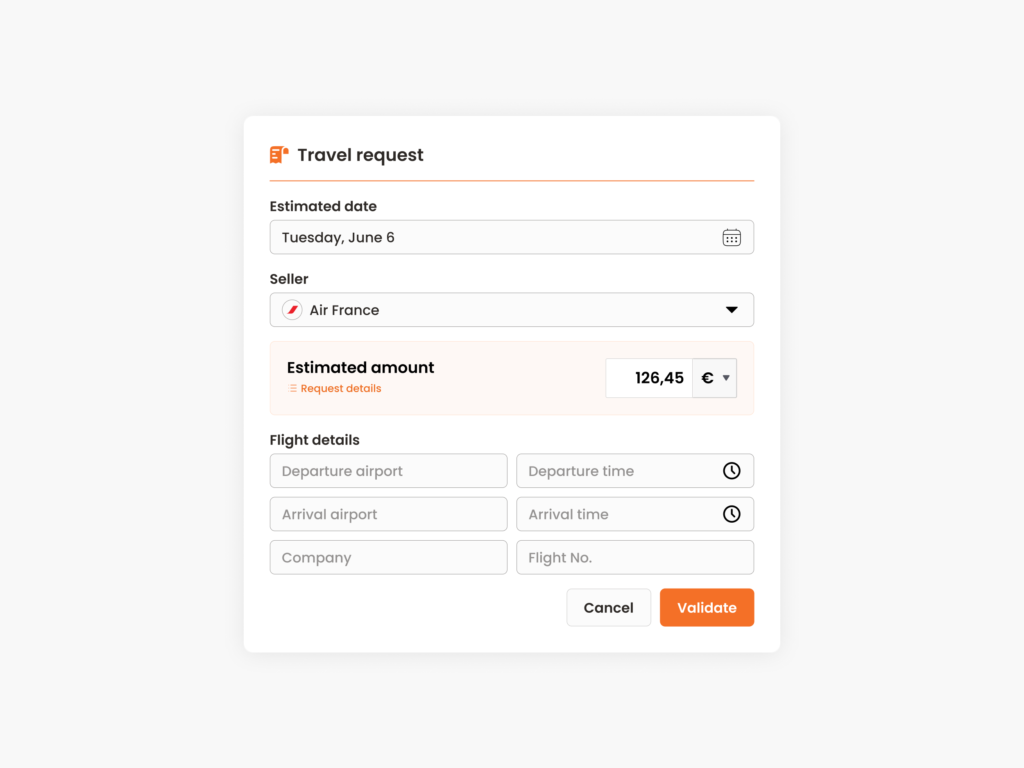This screenshot has width=1024, height=768.
Task: Open the Arrival time clock picker
Action: (x=734, y=514)
